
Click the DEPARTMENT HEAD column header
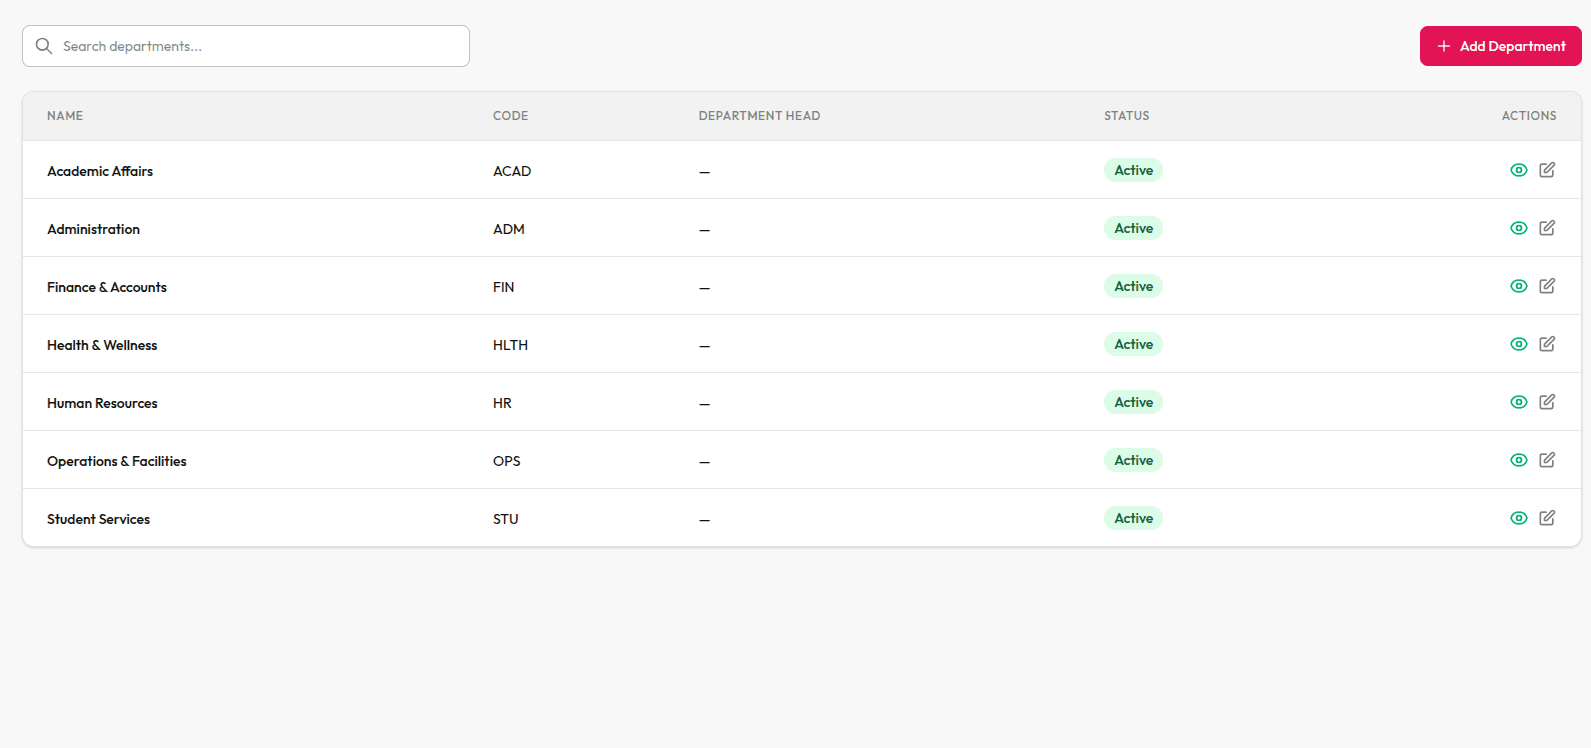tap(759, 116)
